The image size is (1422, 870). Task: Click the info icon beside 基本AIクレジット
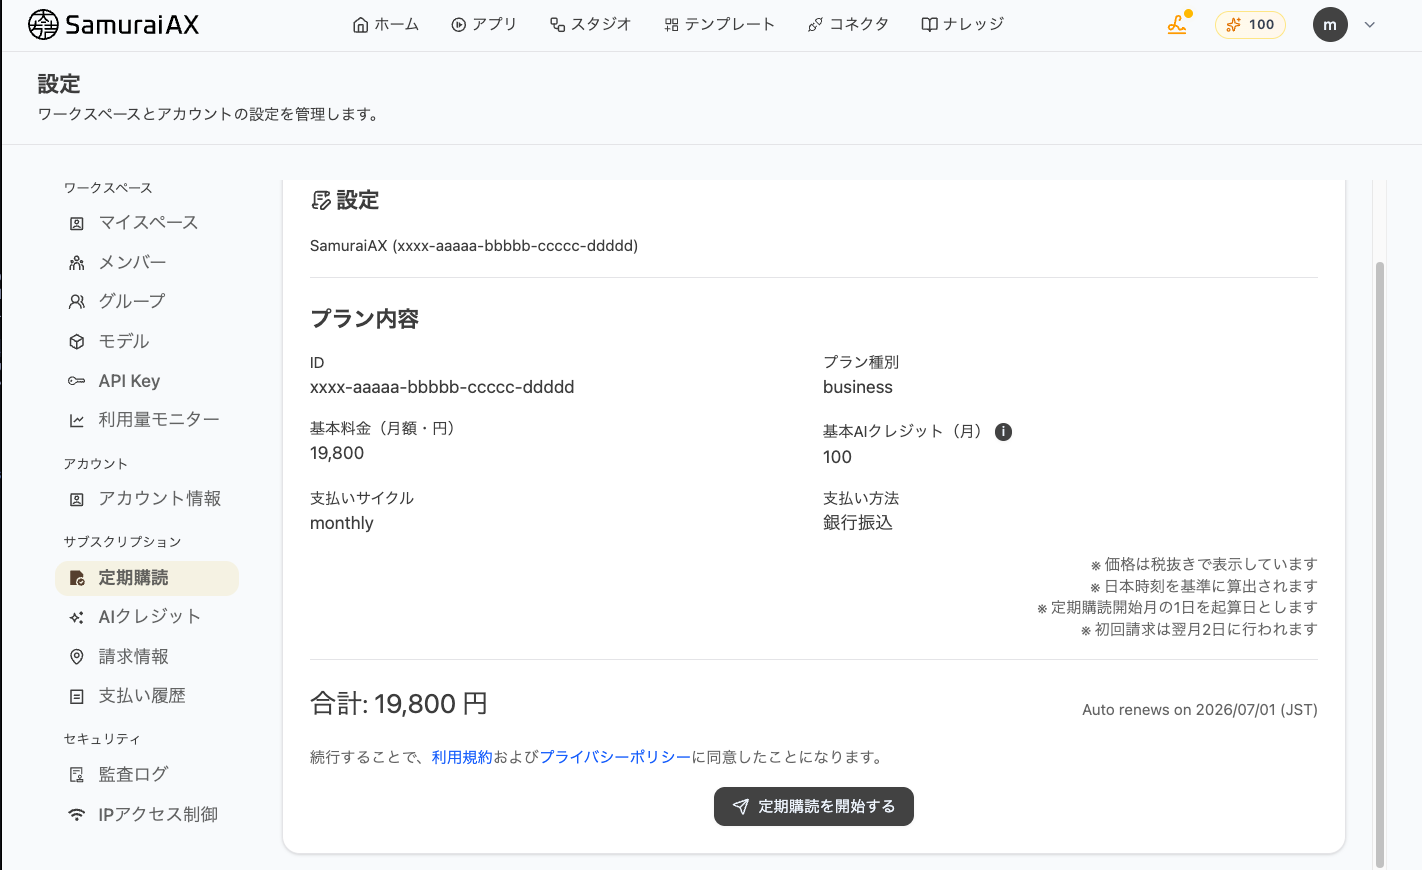point(1003,432)
